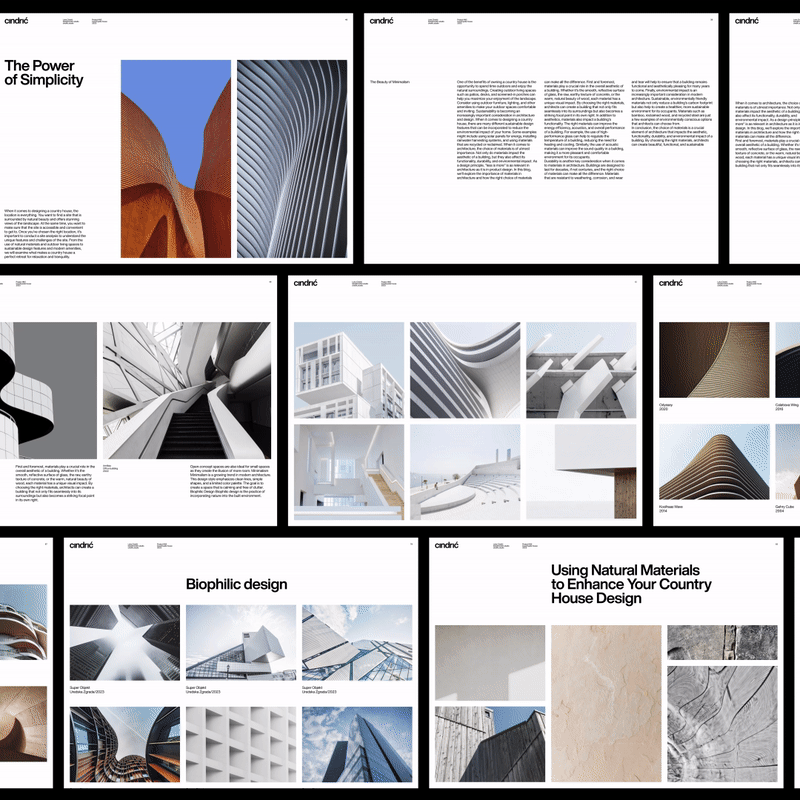Screen dimensions: 800x800
Task: Open the menu icon on The Power of Simplicity page
Action: [344, 19]
